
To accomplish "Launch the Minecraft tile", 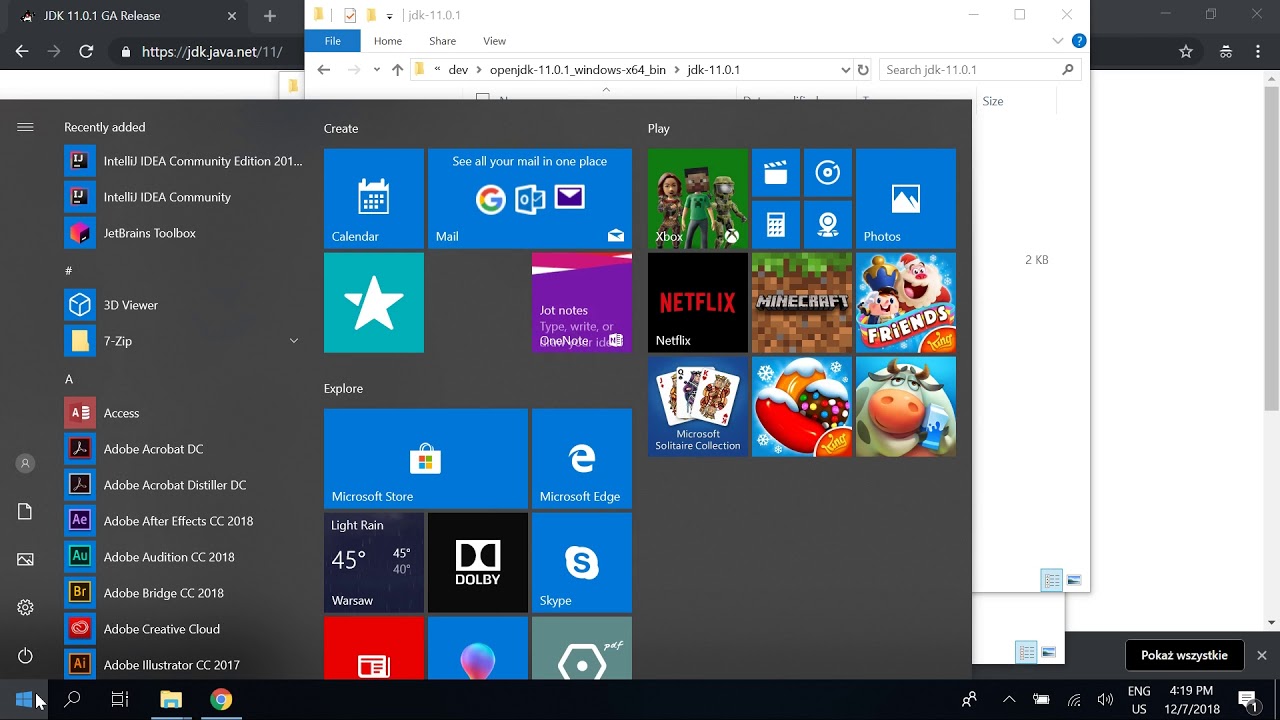I will click(802, 302).
